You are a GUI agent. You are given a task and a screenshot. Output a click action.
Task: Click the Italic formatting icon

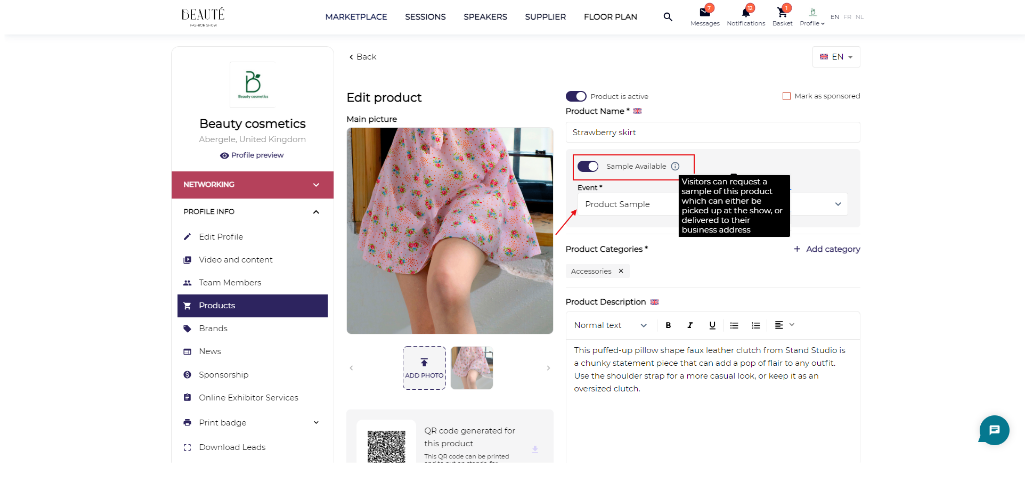[690, 325]
